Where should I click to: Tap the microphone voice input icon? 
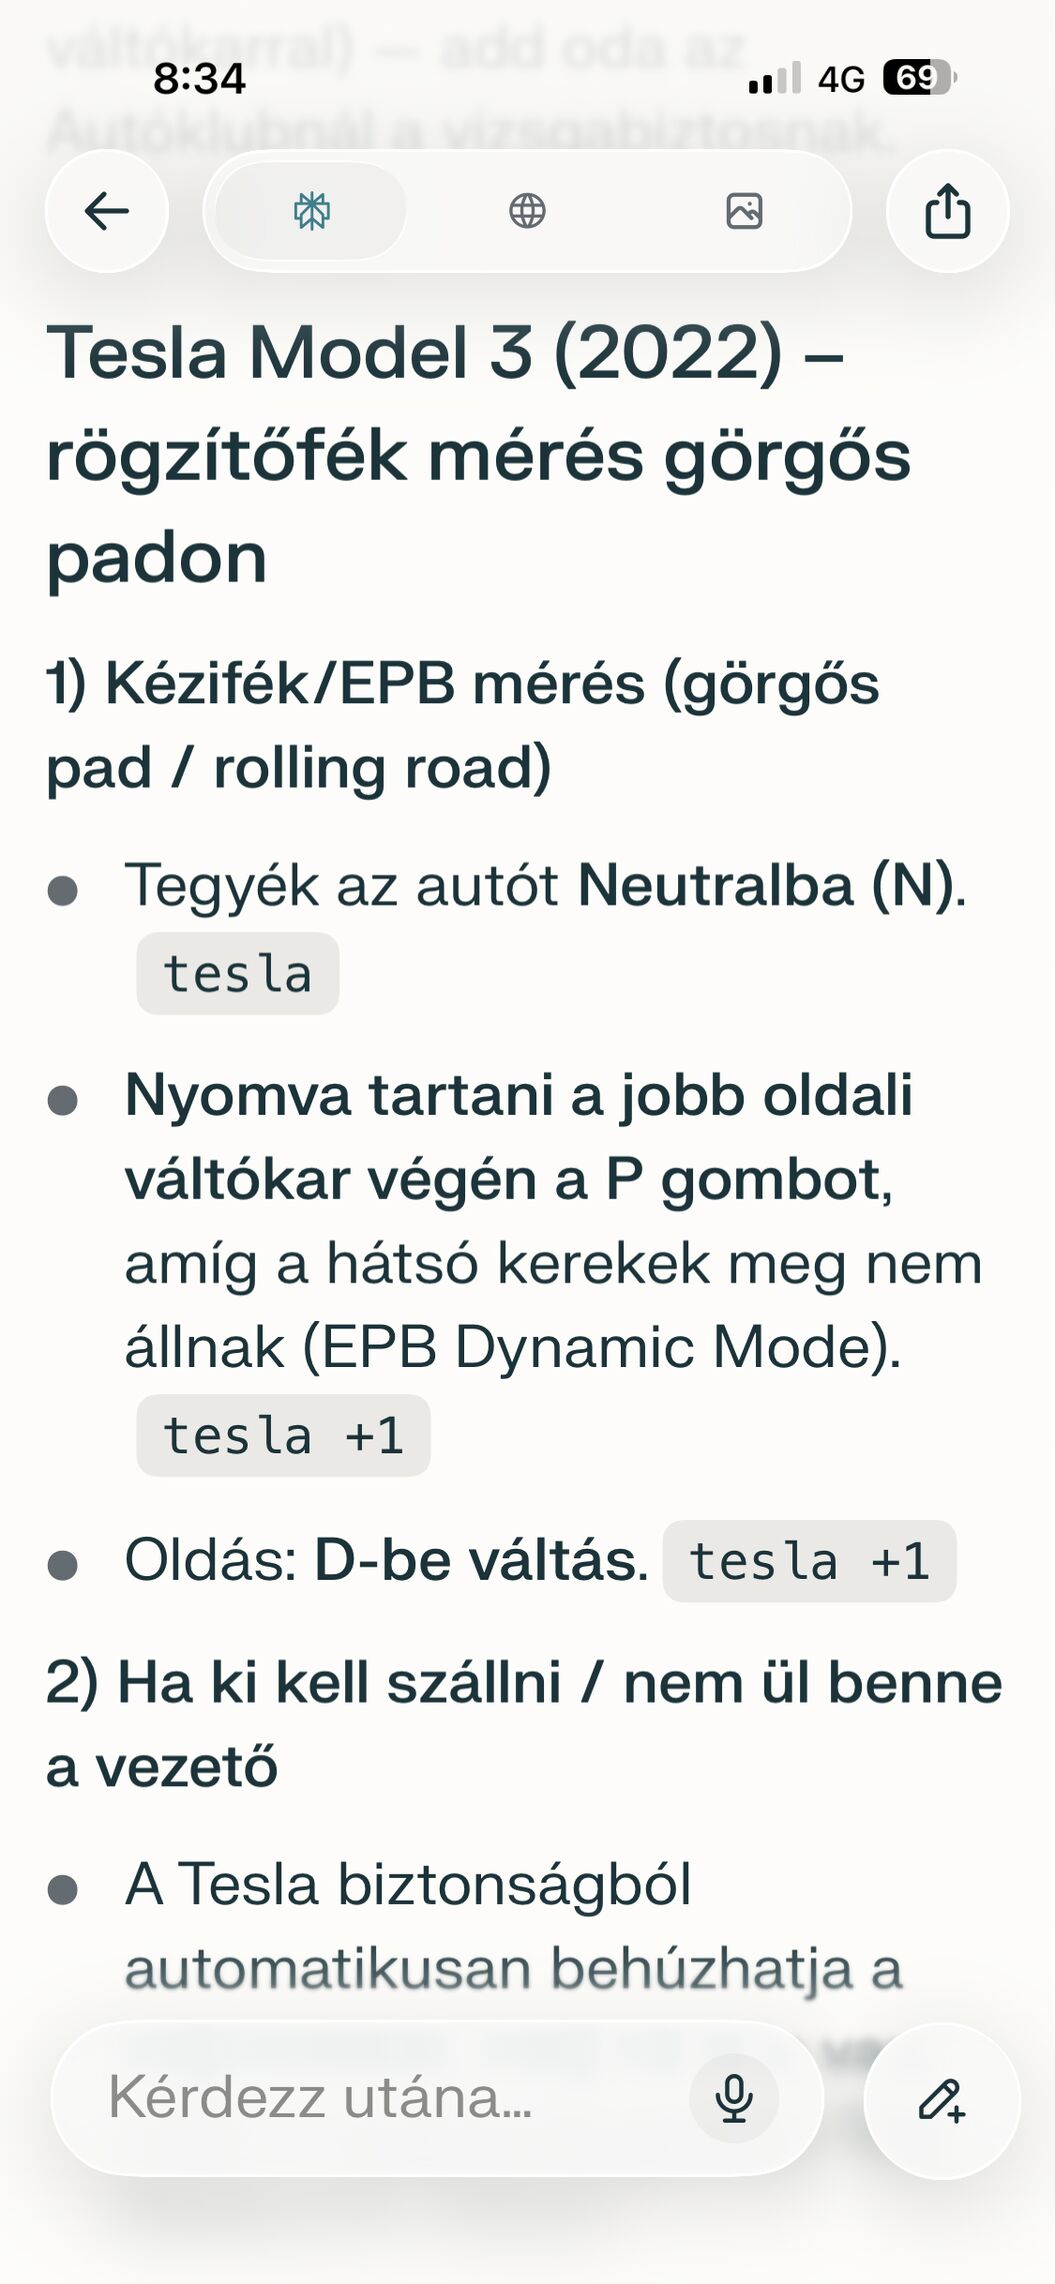[734, 2098]
